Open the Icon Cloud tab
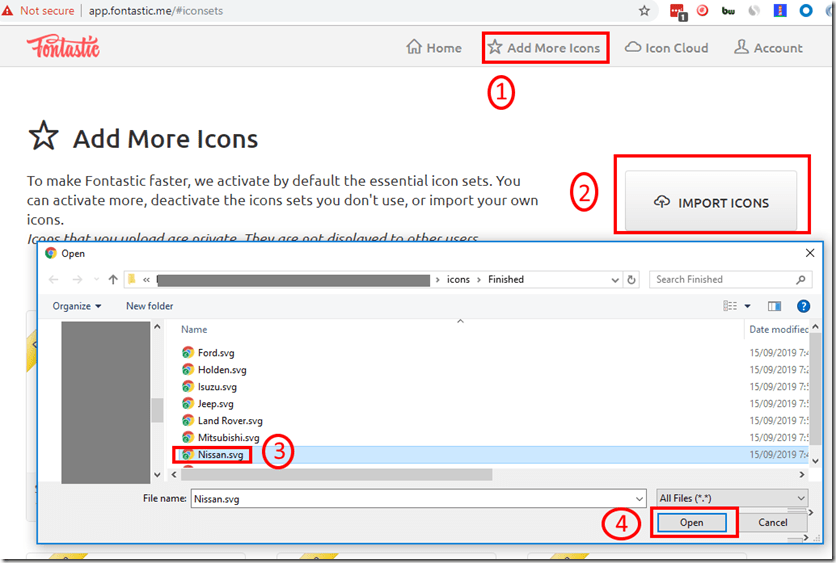The image size is (836, 563). [666, 47]
